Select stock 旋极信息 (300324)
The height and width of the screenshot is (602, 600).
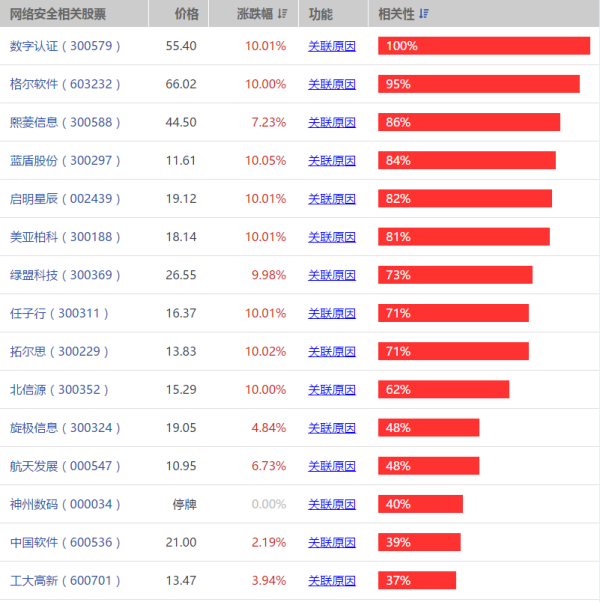(x=65, y=428)
